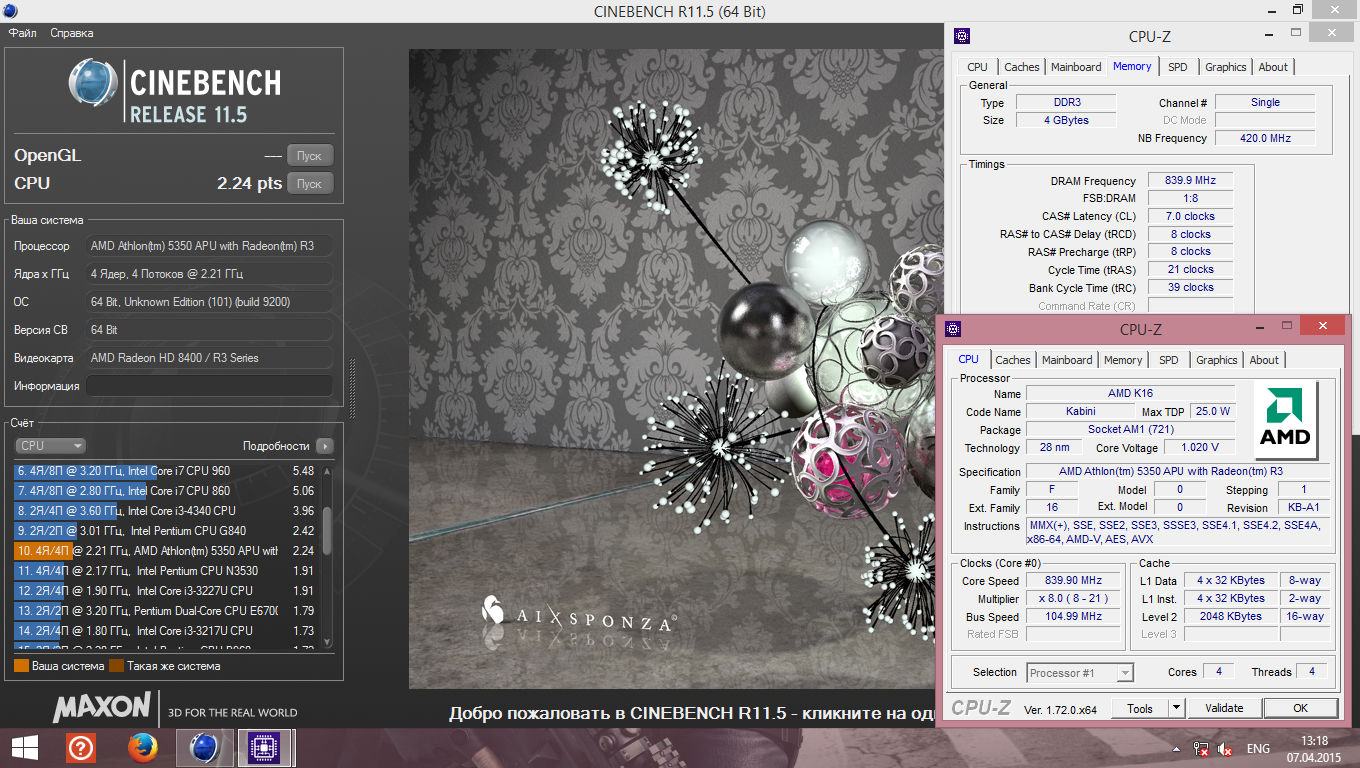Viewport: 1360px width, 768px height.
Task: Click the Tools button in CPU-Z
Action: [1140, 708]
